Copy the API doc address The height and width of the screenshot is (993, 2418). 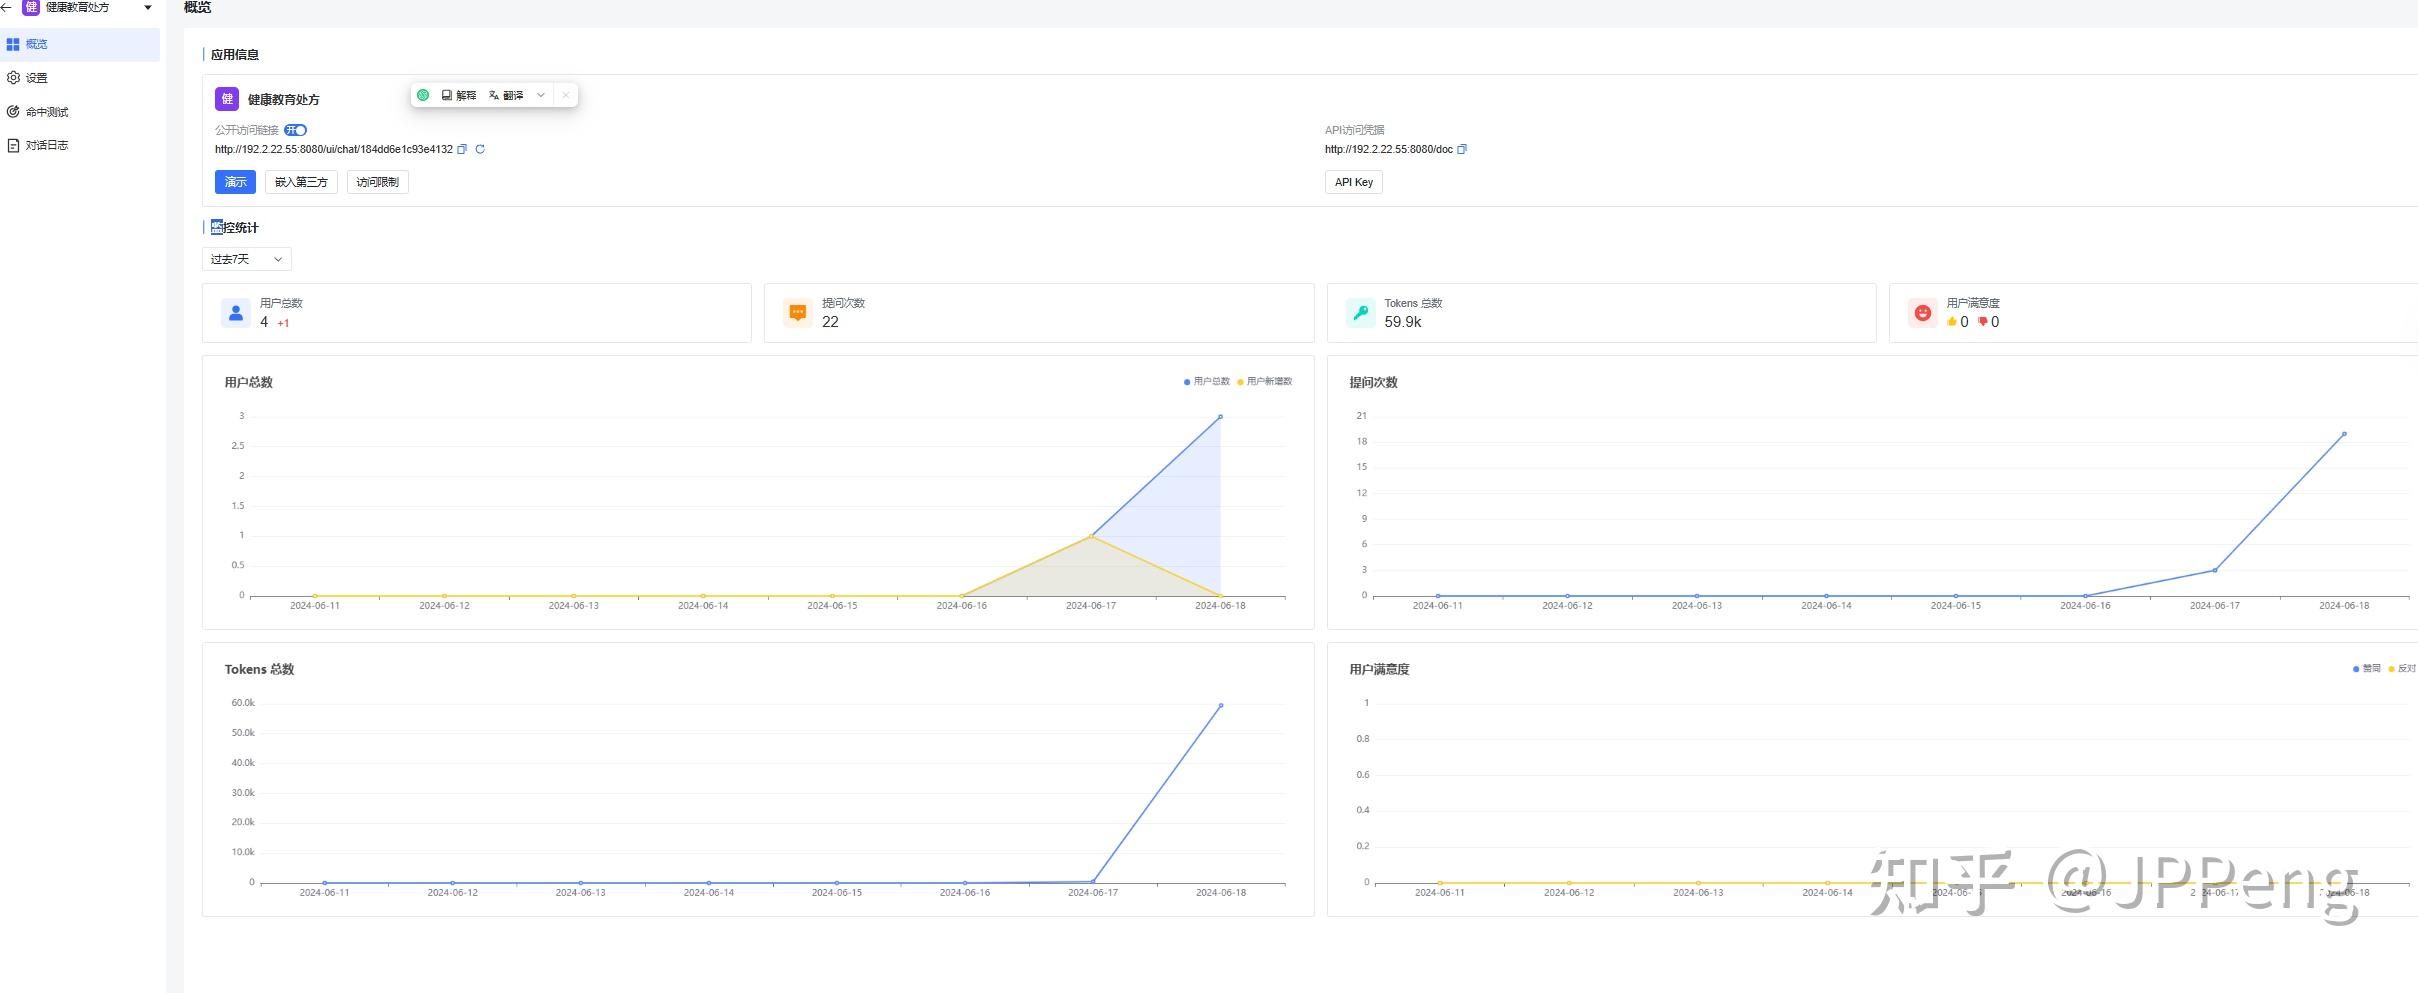pos(1462,149)
